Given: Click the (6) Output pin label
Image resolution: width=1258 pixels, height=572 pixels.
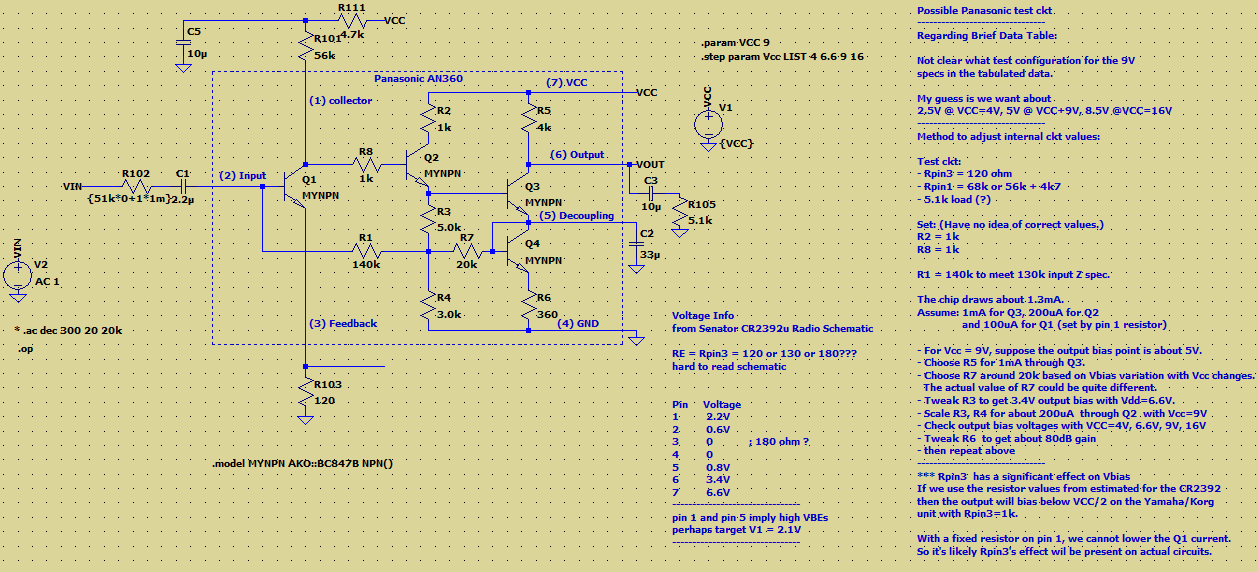Looking at the screenshot, I should [x=578, y=155].
